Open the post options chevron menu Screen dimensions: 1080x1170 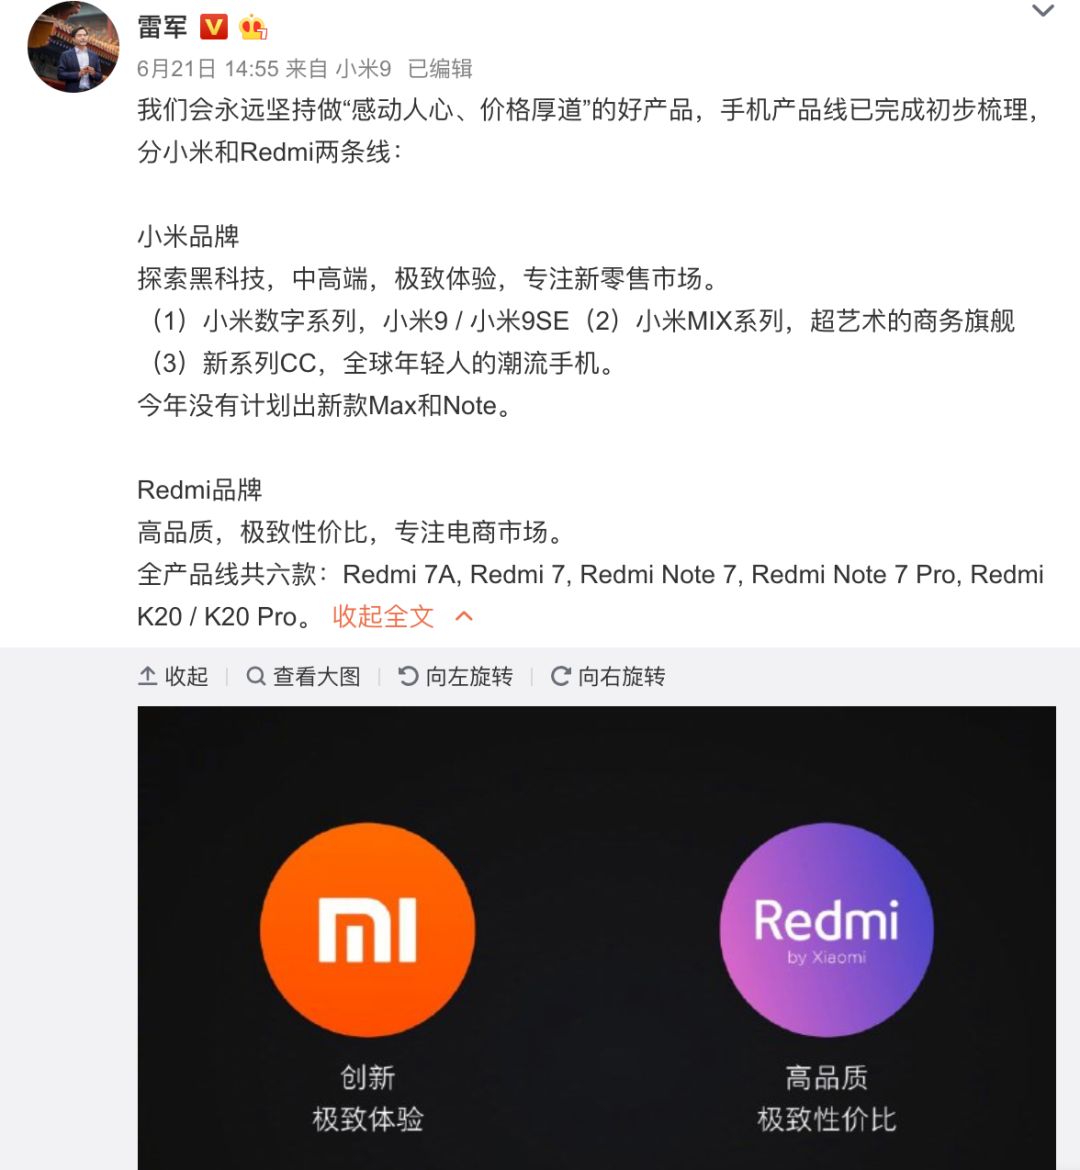click(1043, 10)
